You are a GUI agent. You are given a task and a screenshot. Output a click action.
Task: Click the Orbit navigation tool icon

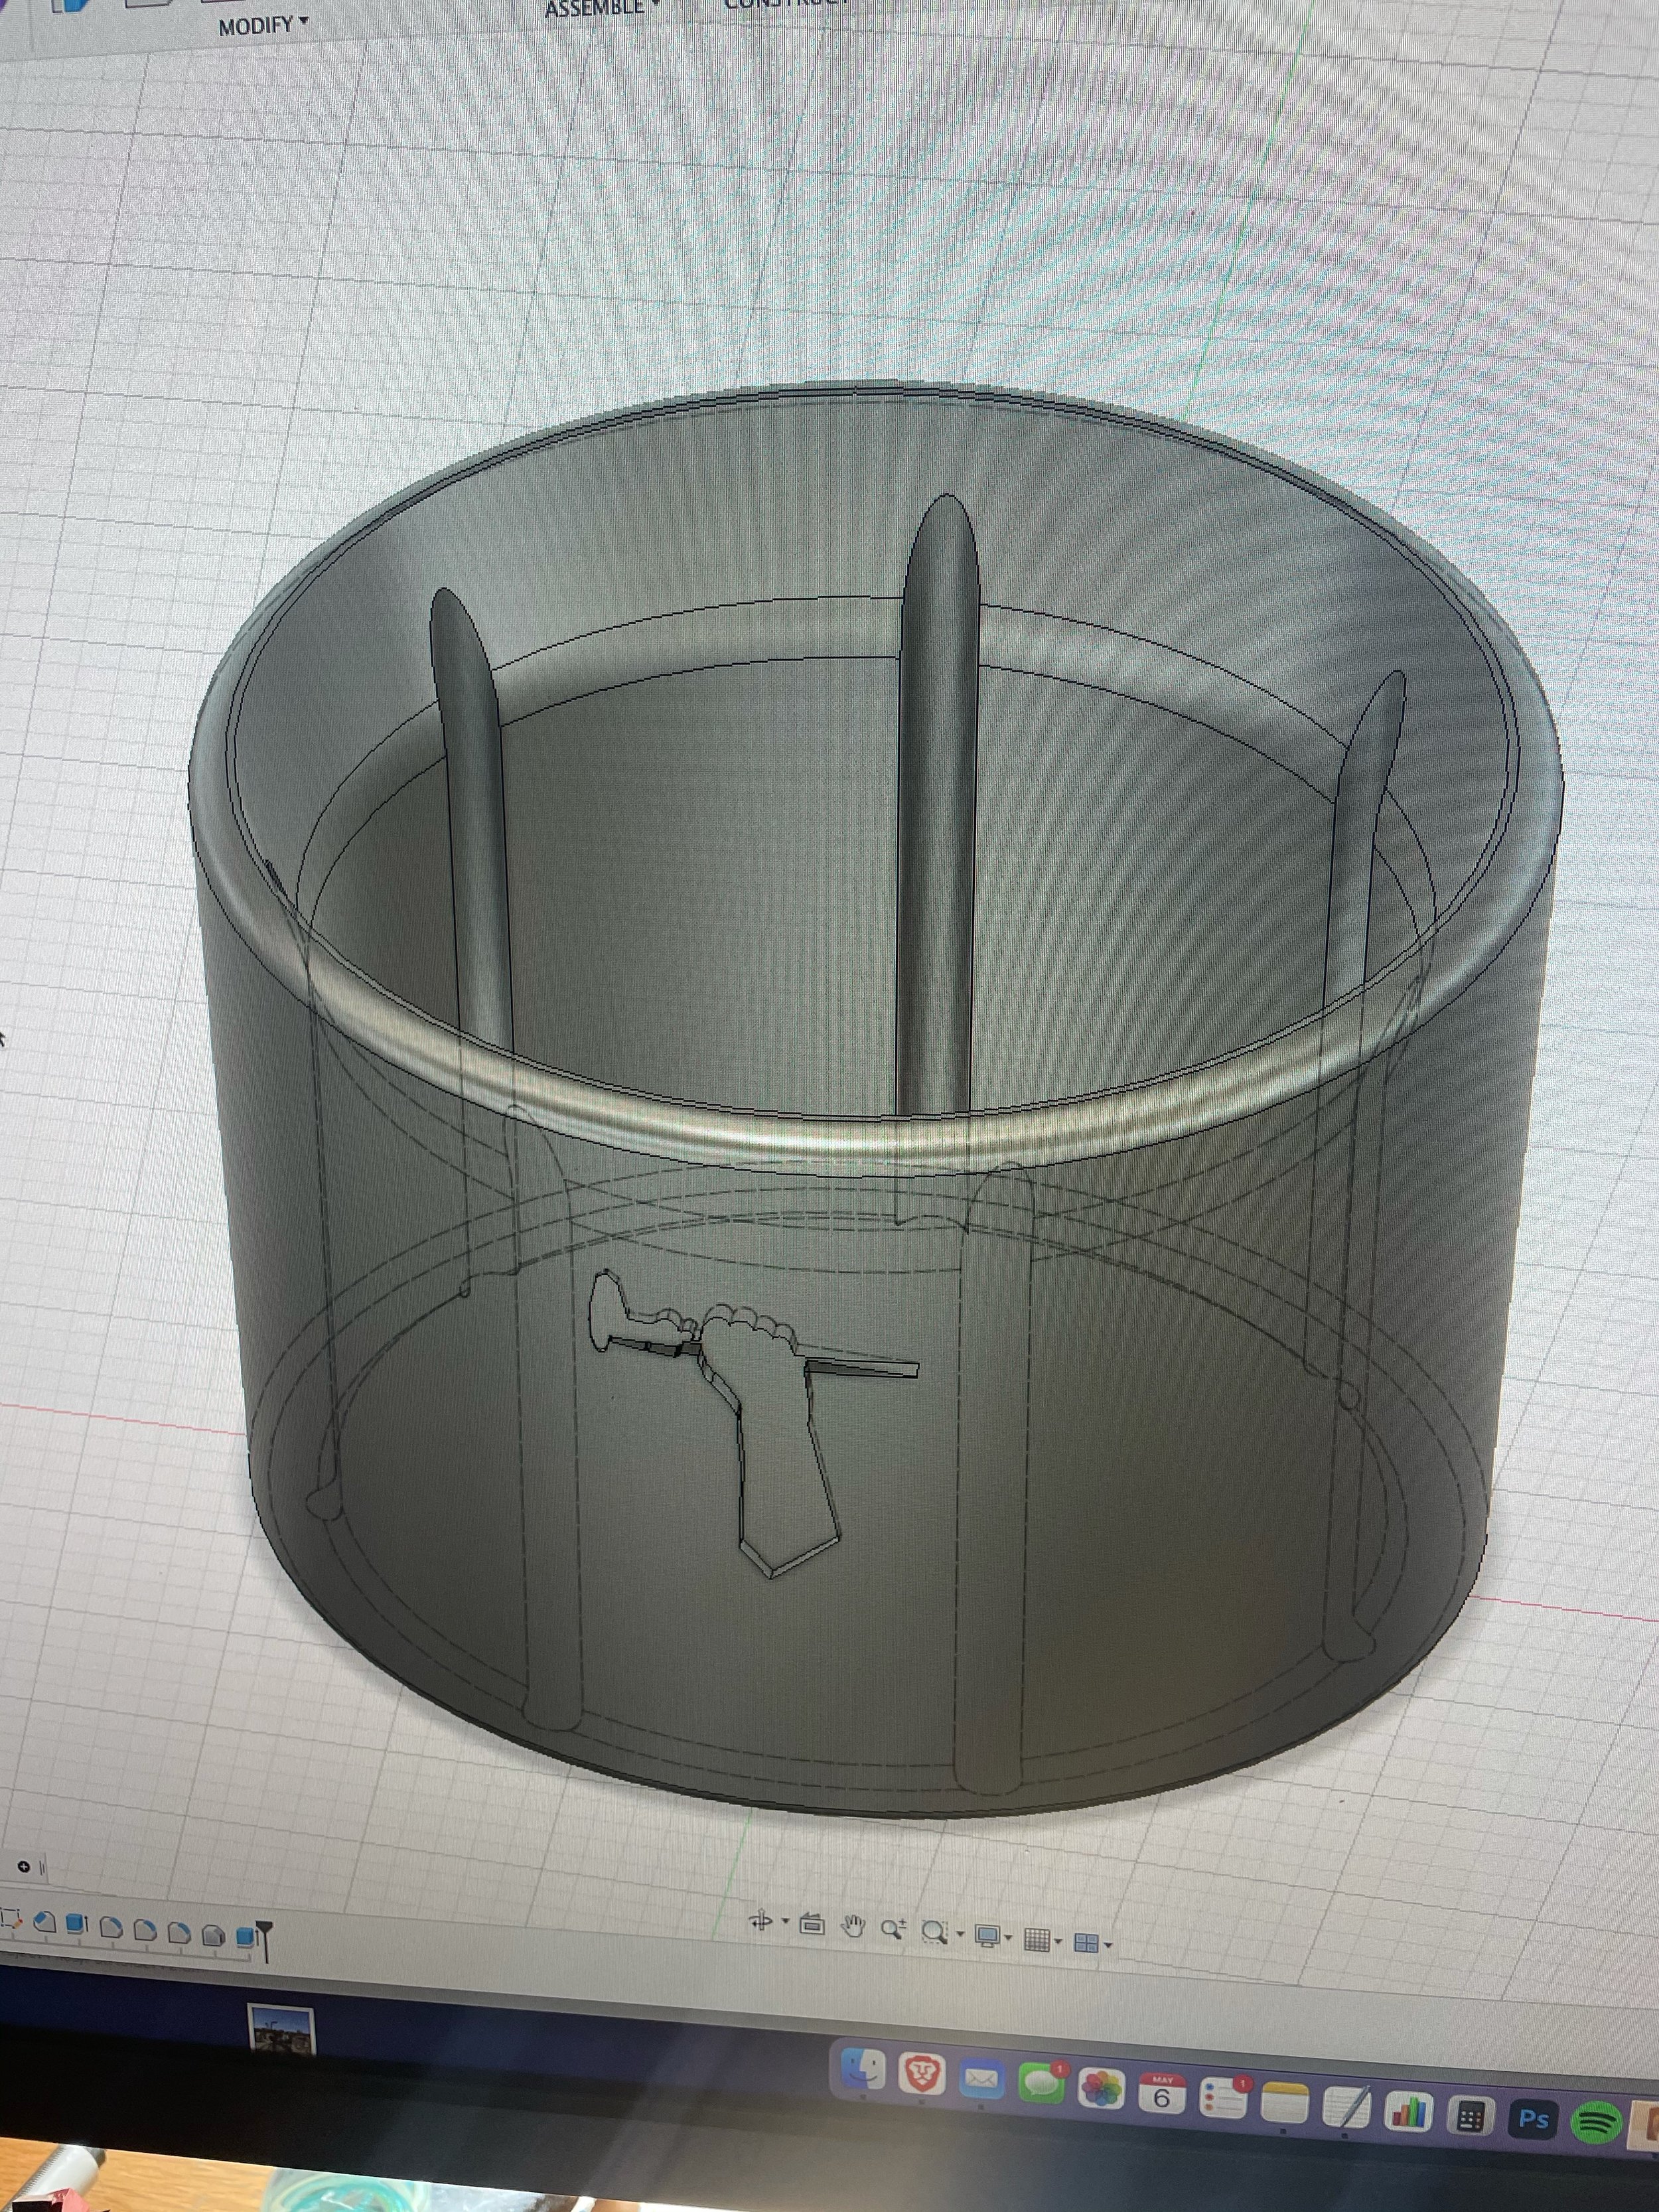click(762, 1921)
